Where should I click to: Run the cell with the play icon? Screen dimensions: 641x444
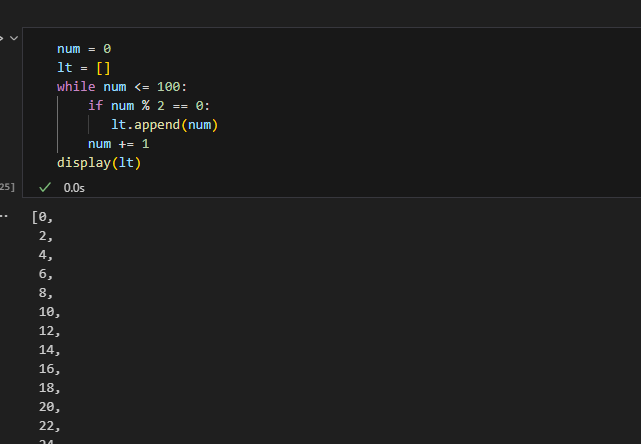click(2, 38)
